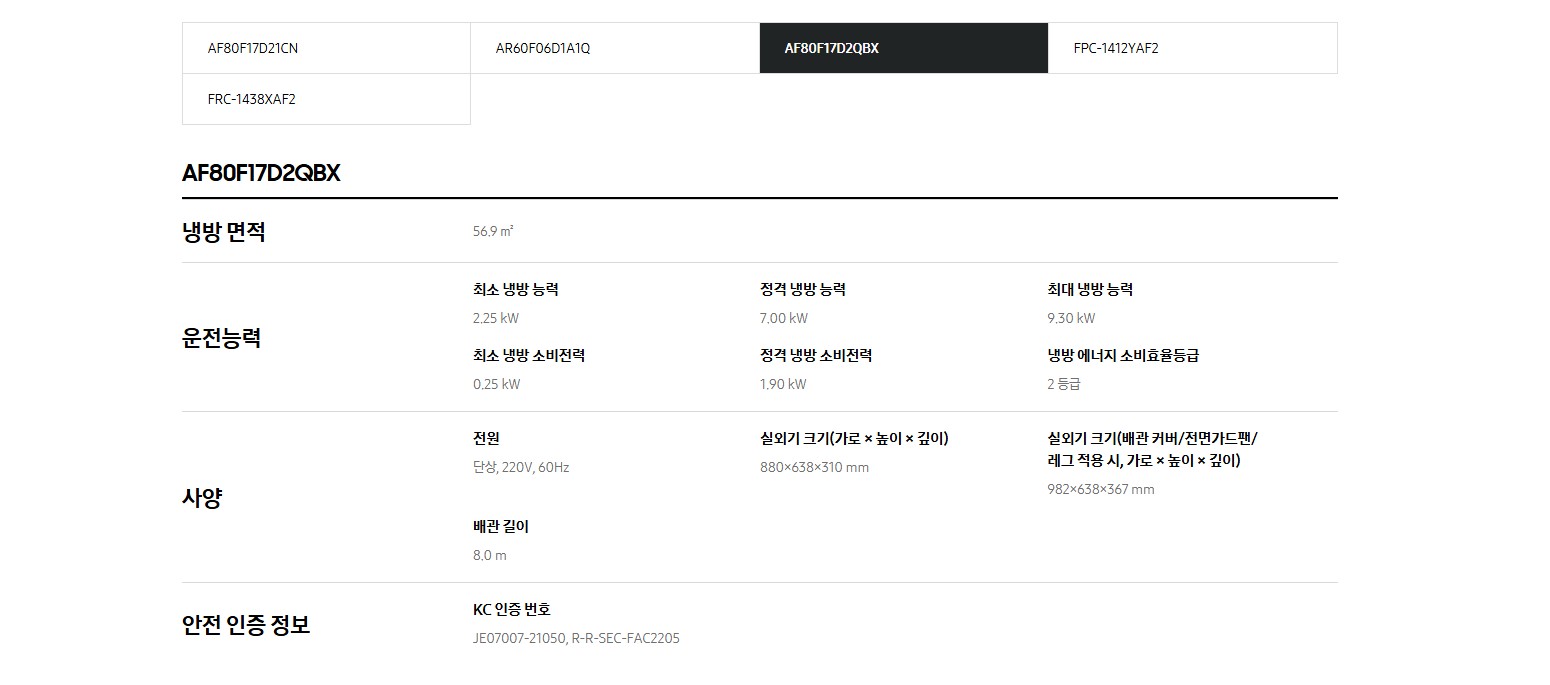
Task: Select the 0.25 kW value
Action: click(x=496, y=384)
